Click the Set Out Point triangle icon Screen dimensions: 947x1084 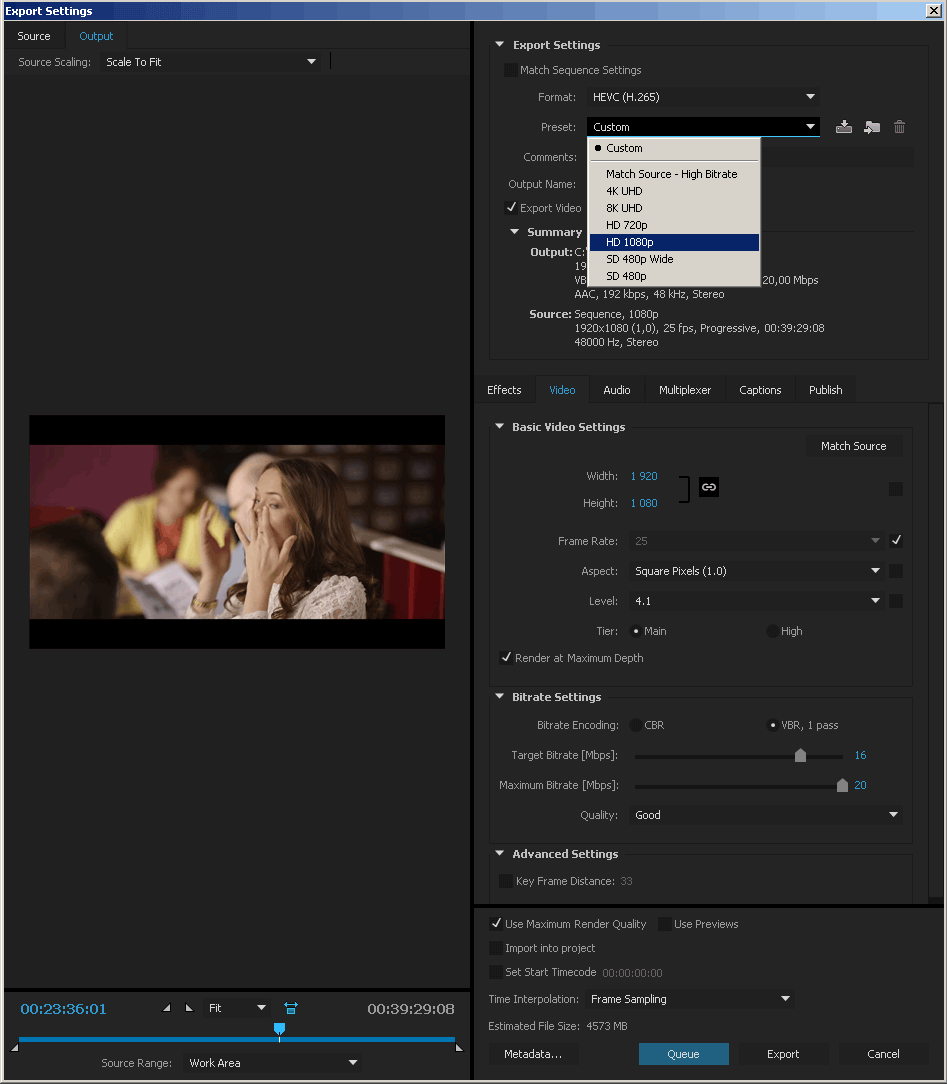pos(189,1008)
